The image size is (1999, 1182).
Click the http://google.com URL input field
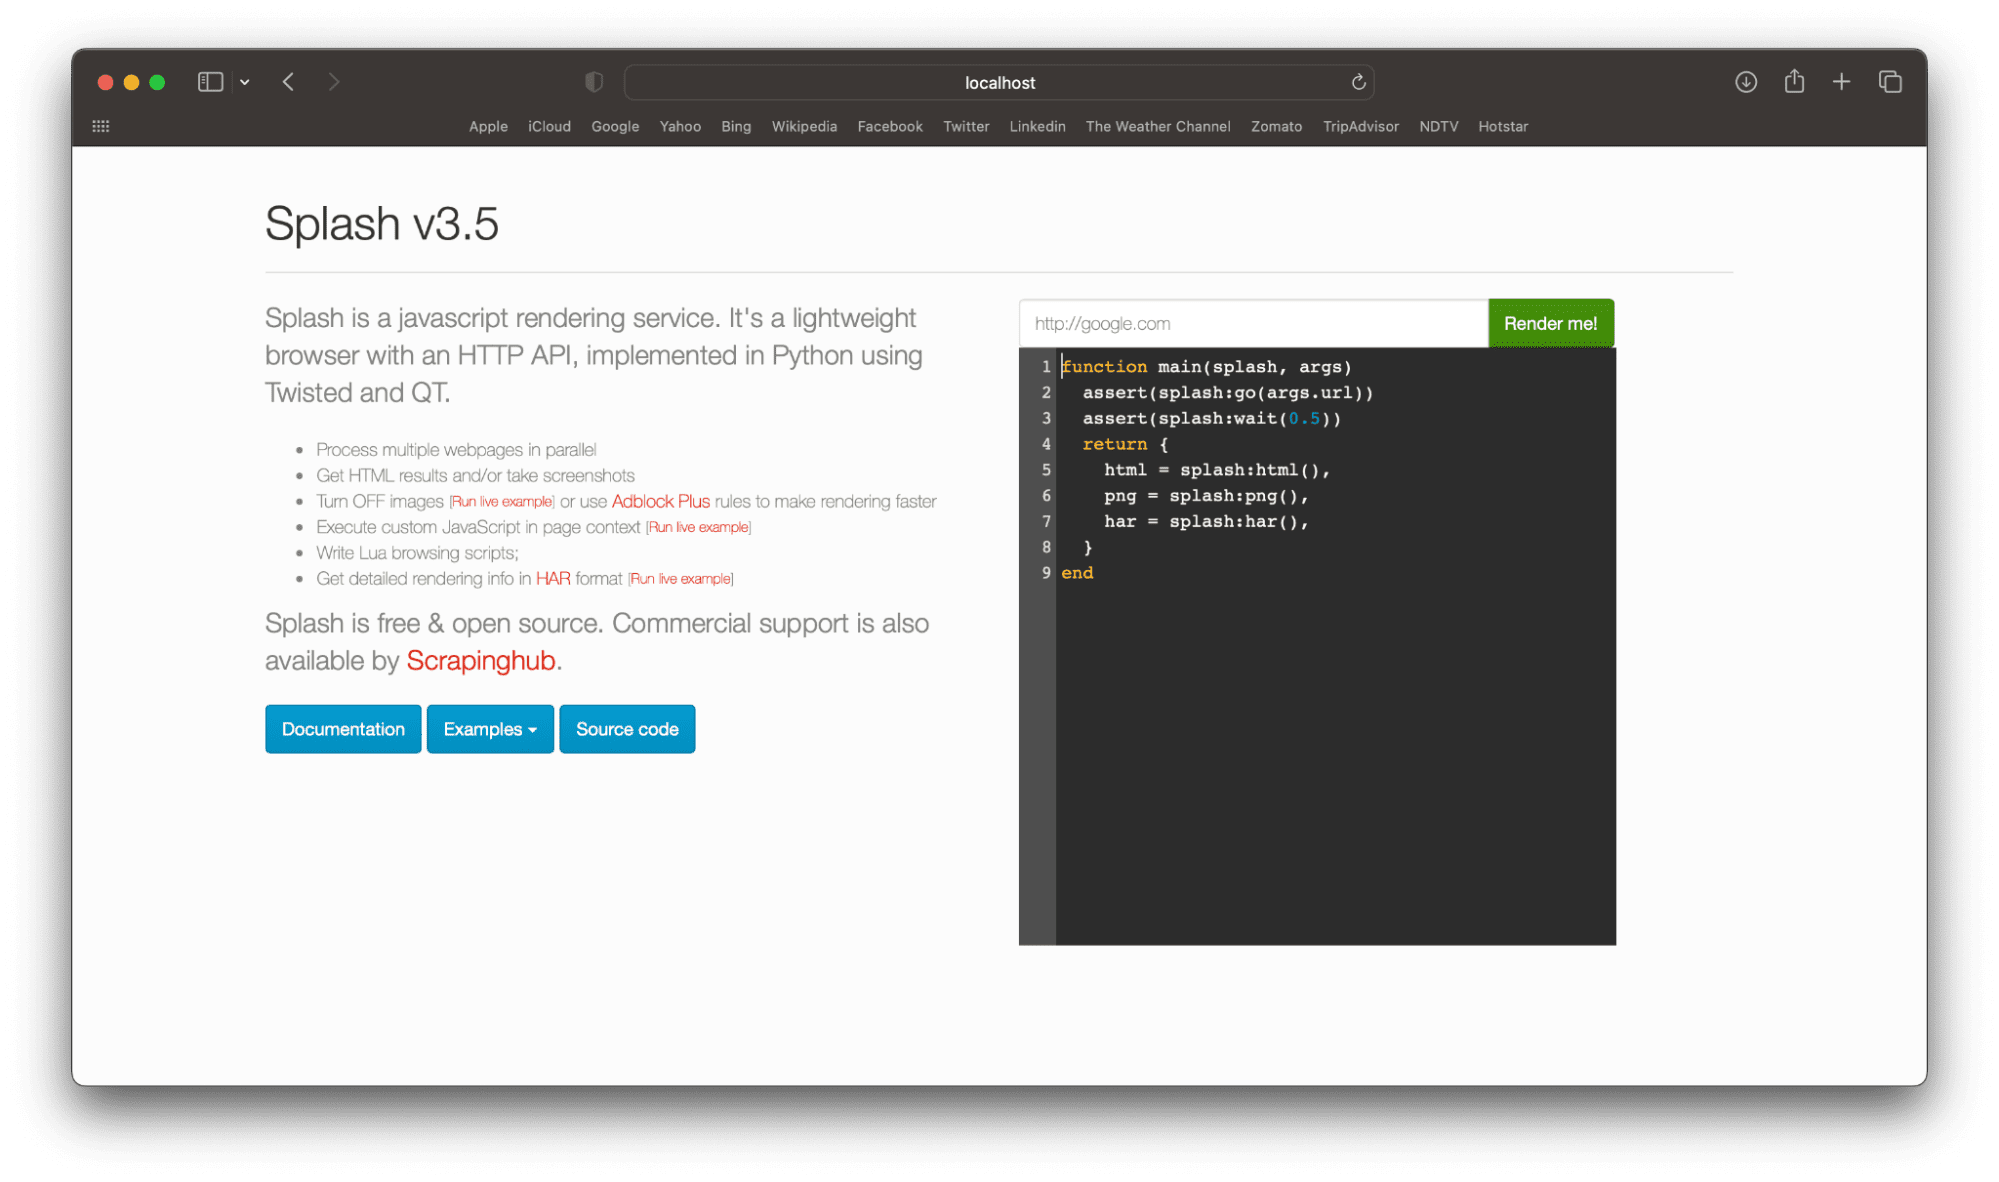pyautogui.click(x=1254, y=323)
